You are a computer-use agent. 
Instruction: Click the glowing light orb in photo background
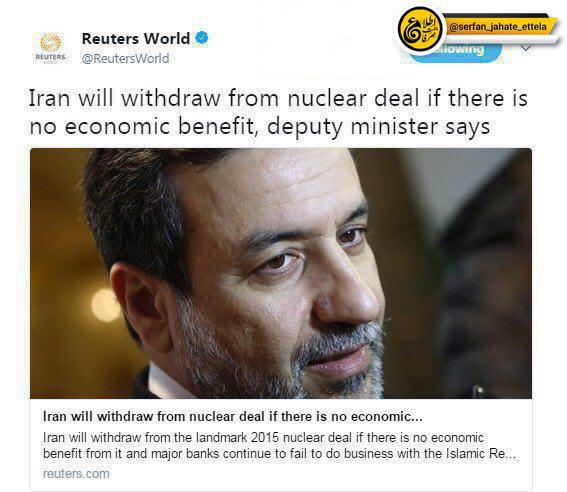[105, 305]
